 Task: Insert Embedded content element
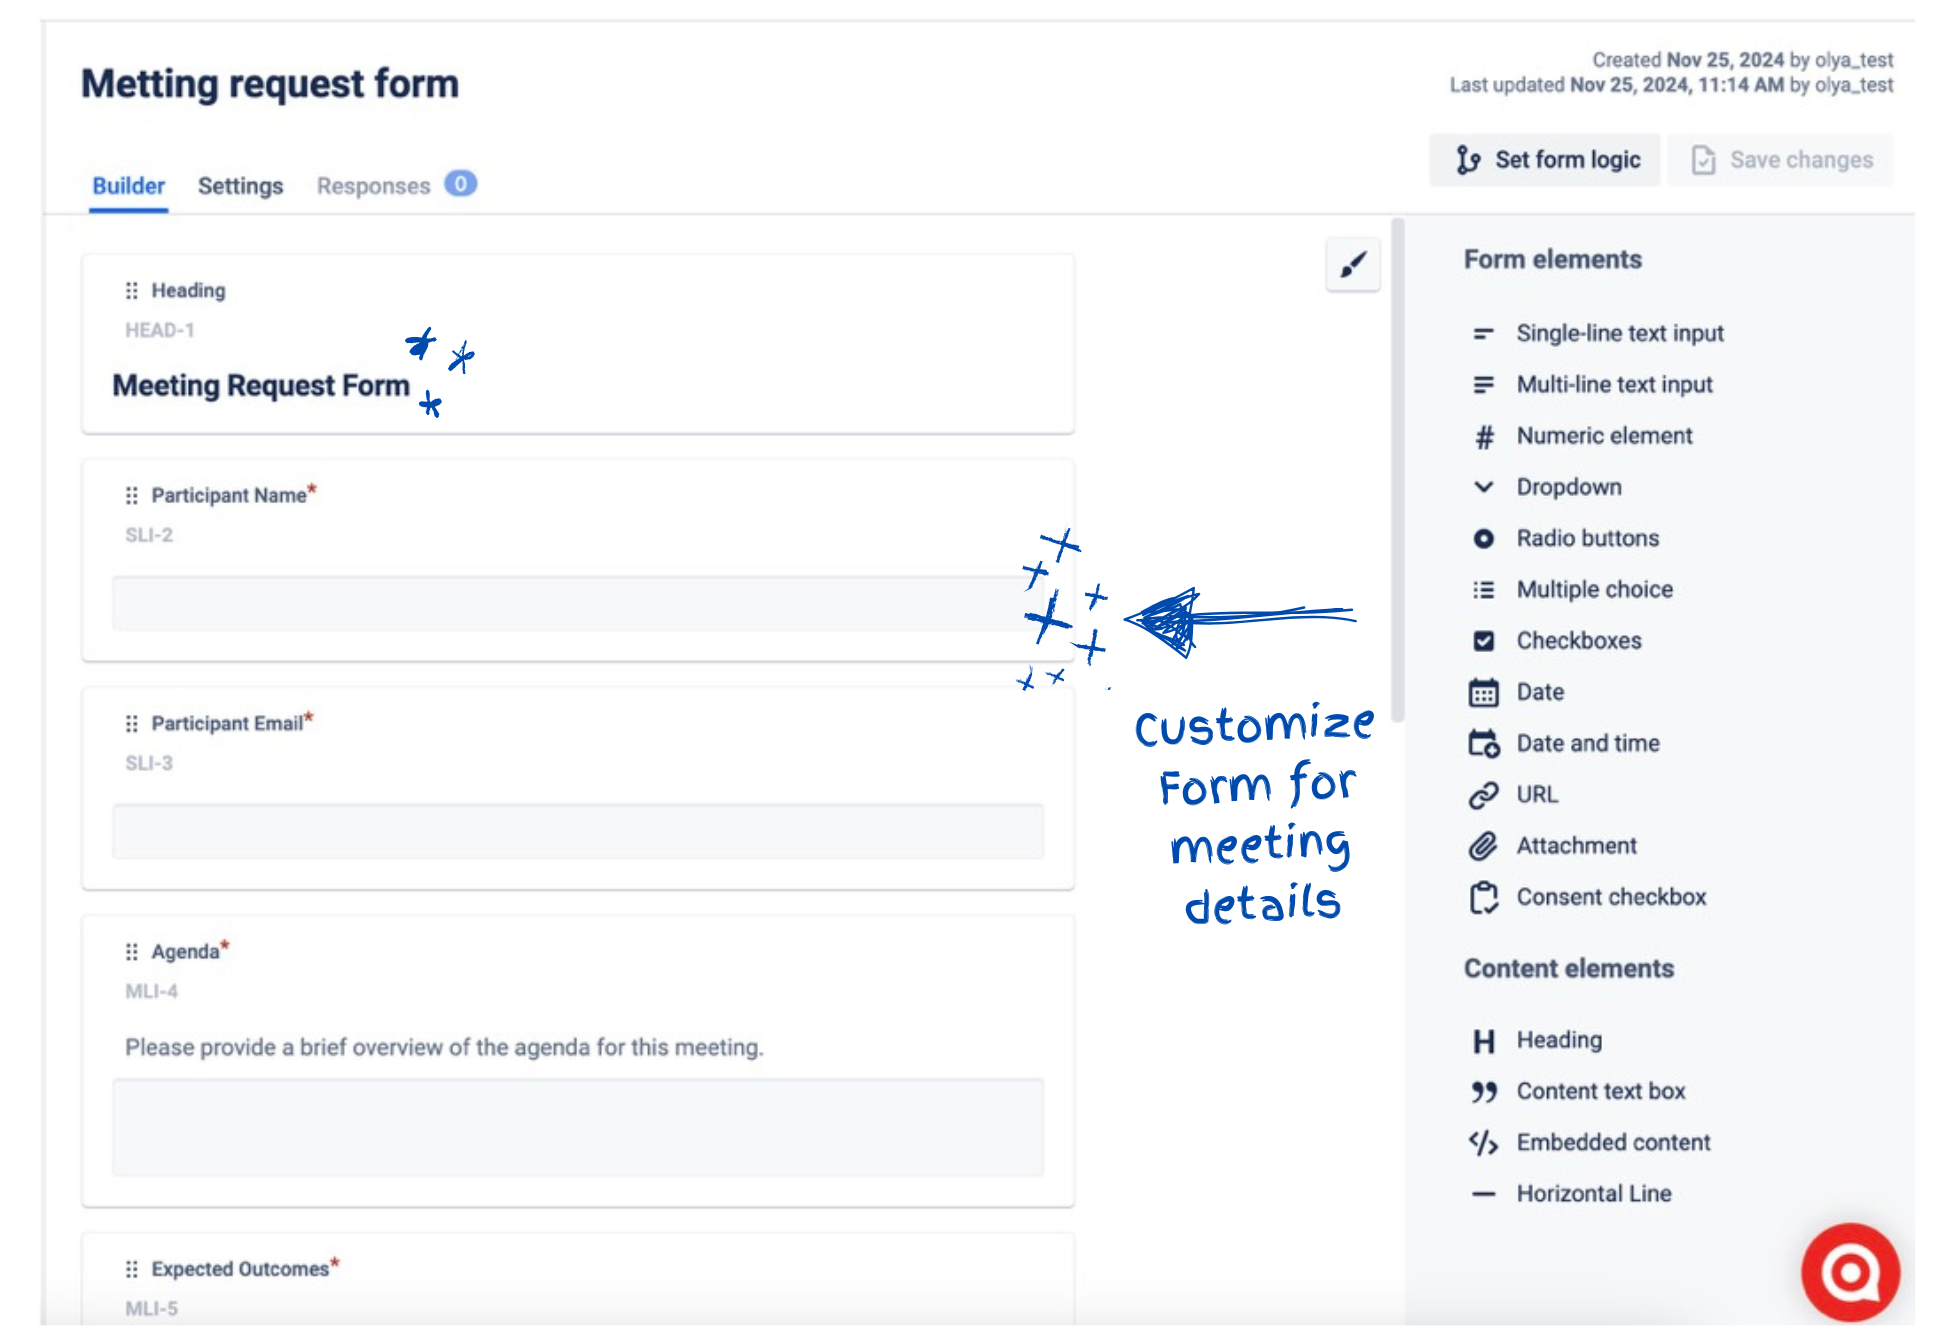coord(1612,1142)
